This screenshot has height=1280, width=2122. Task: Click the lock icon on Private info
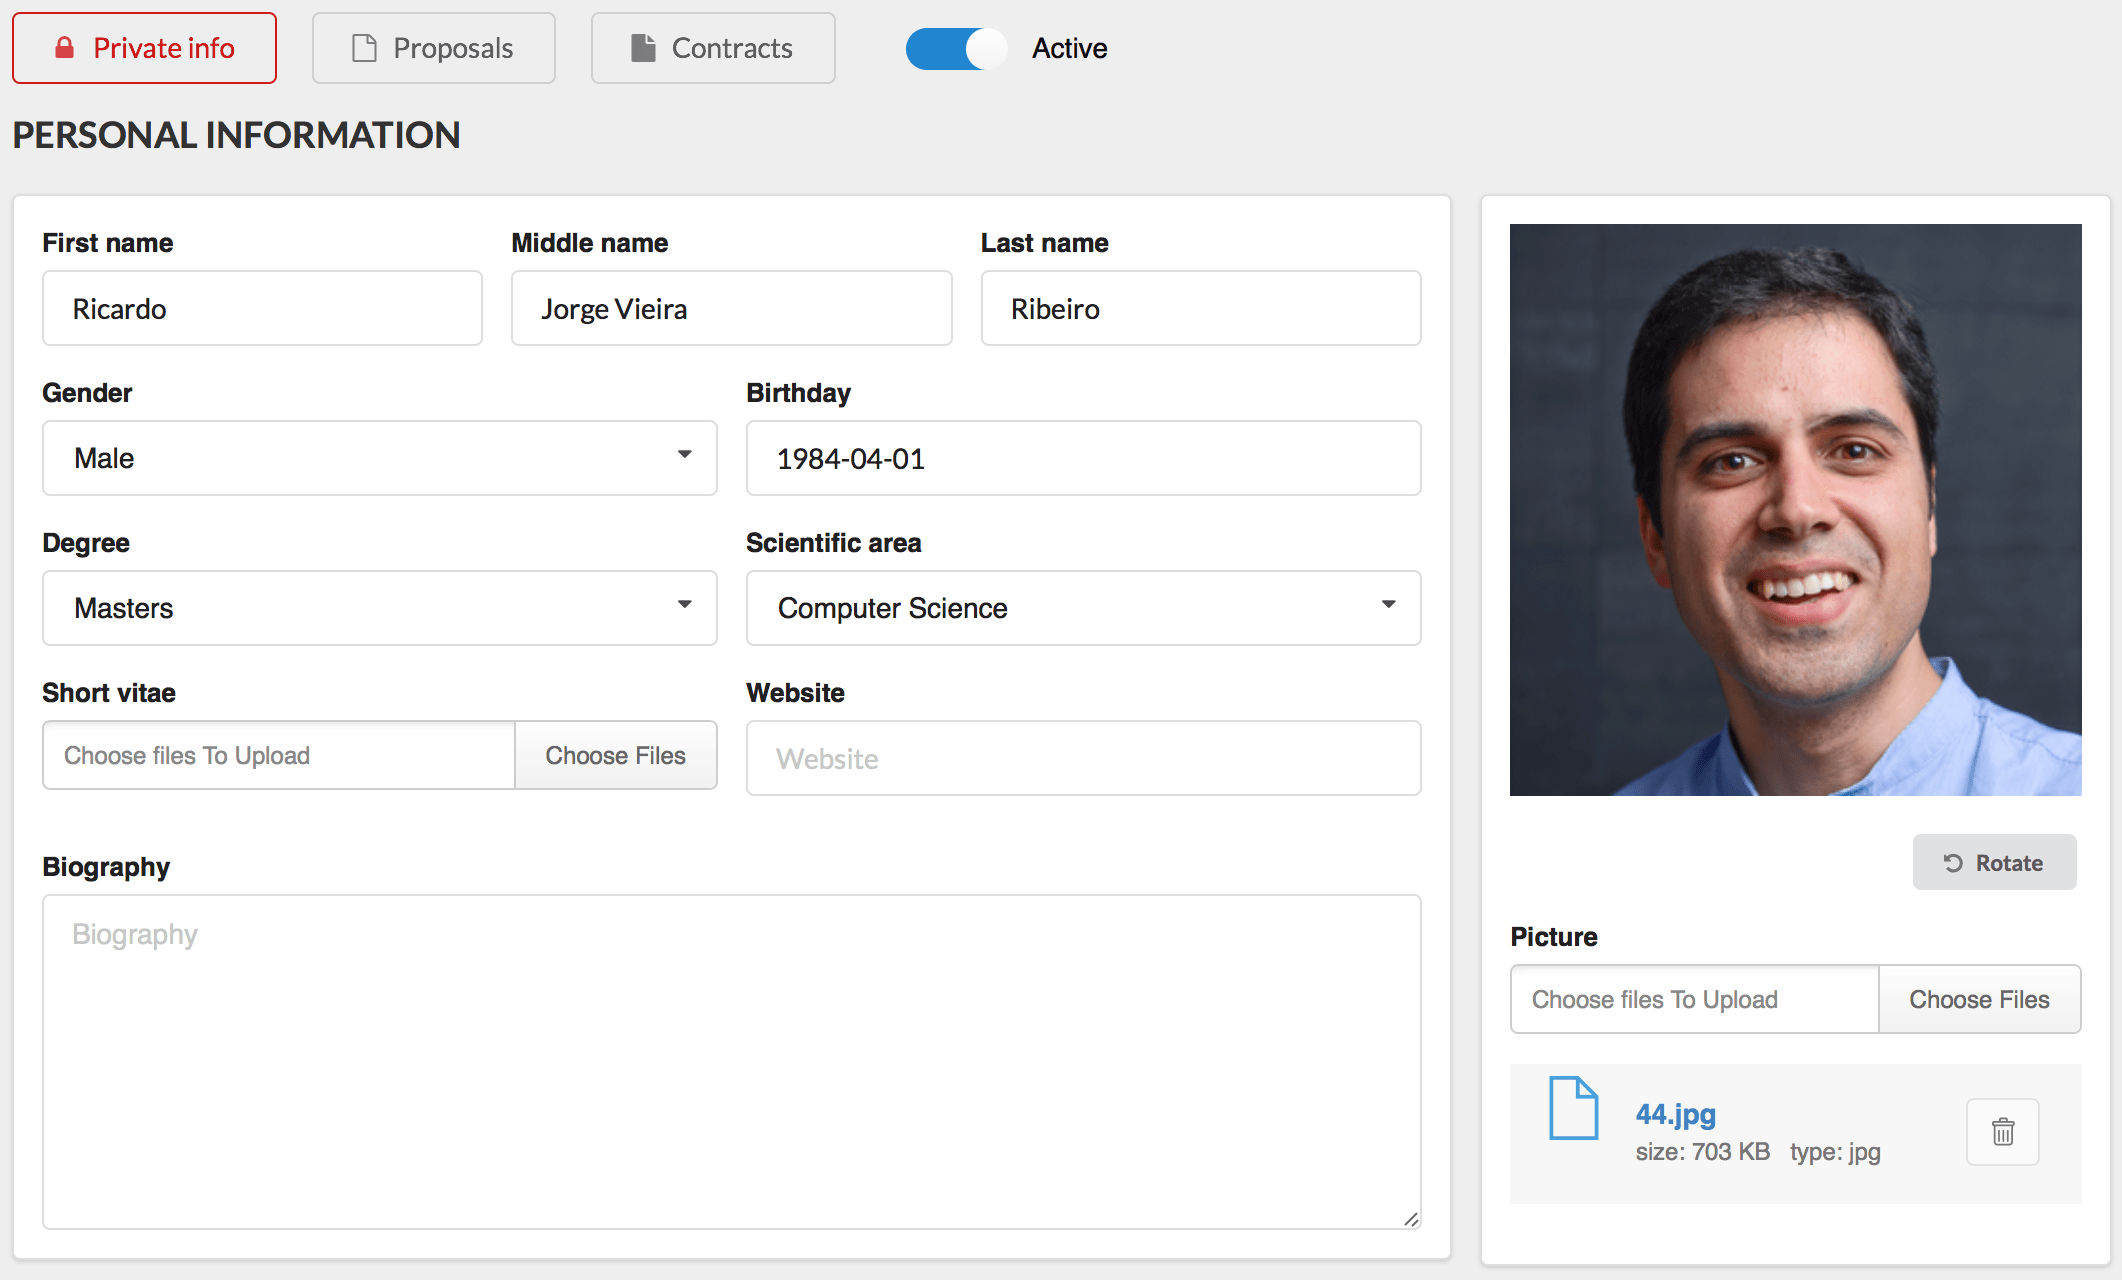pyautogui.click(x=65, y=48)
